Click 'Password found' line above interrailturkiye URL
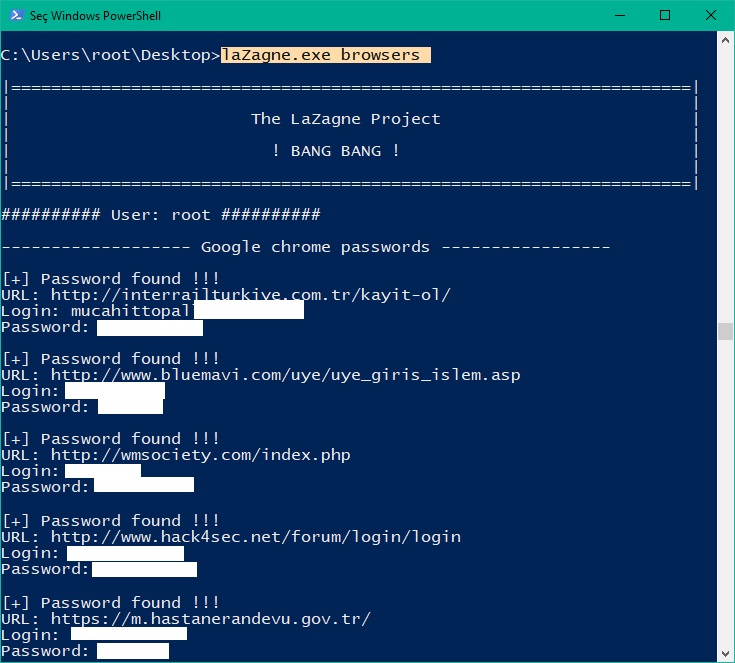Viewport: 735px width, 663px height. (x=111, y=279)
